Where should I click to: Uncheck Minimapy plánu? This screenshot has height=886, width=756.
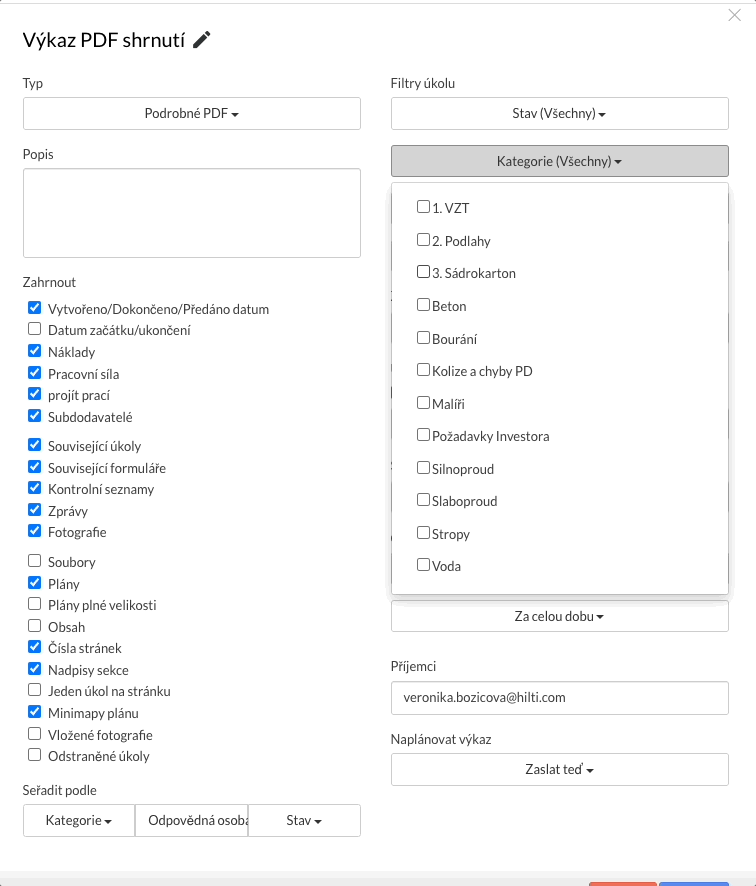(x=34, y=711)
